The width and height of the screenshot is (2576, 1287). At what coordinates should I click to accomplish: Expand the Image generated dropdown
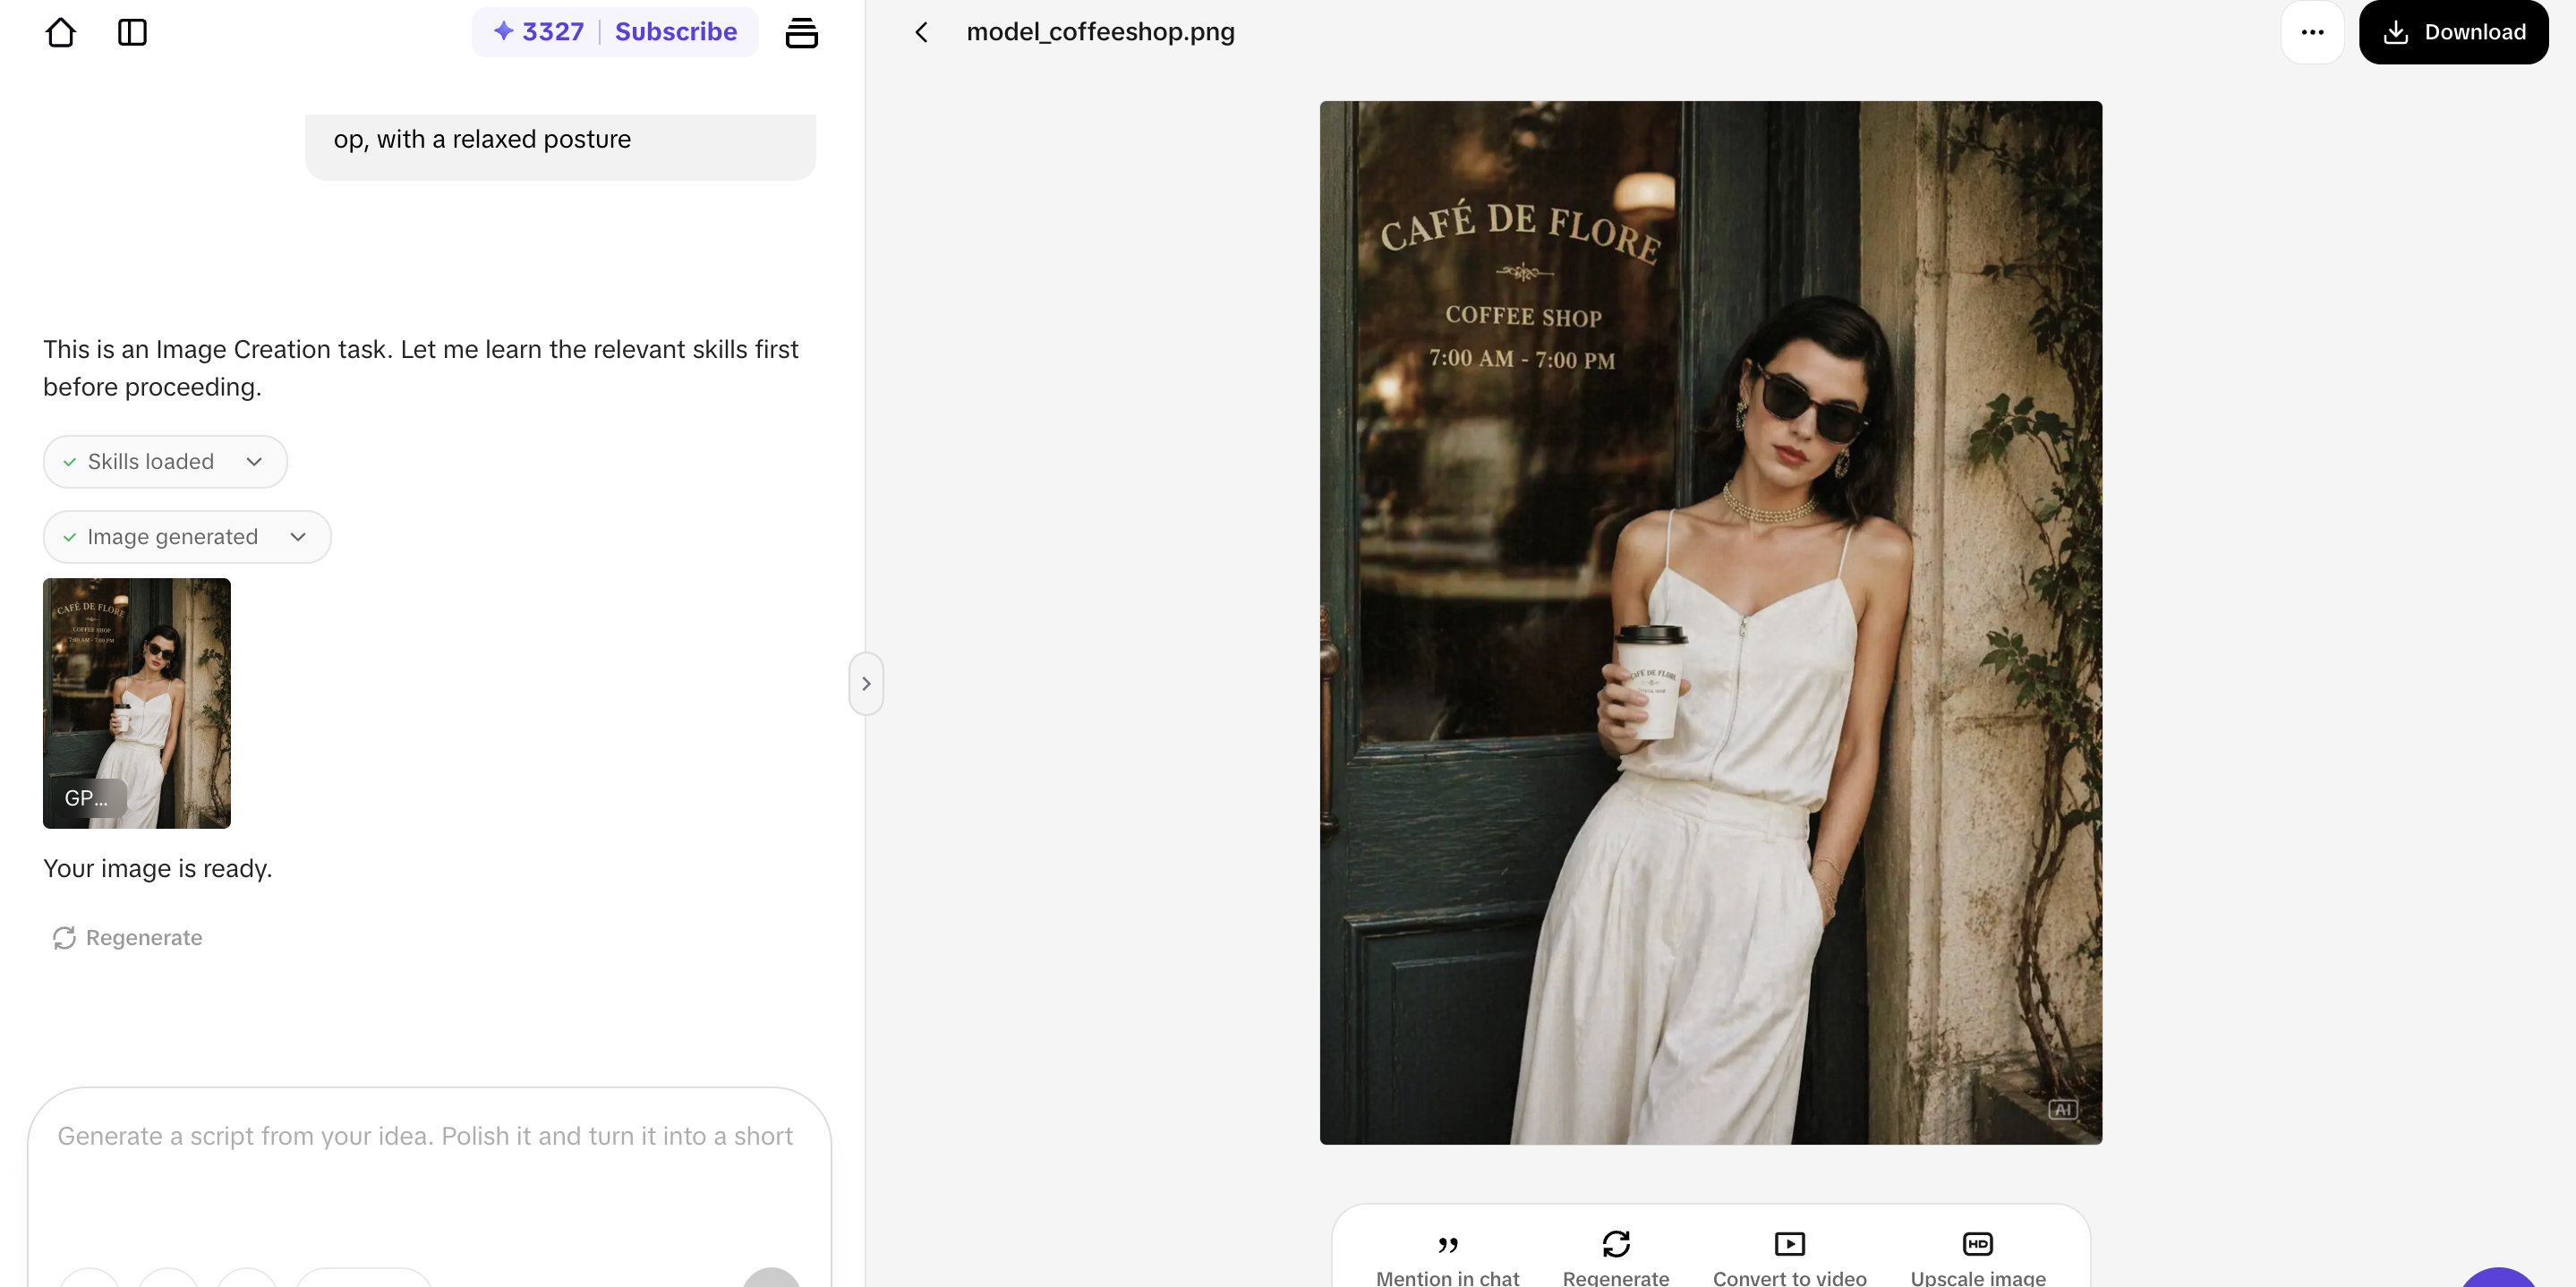pos(187,537)
